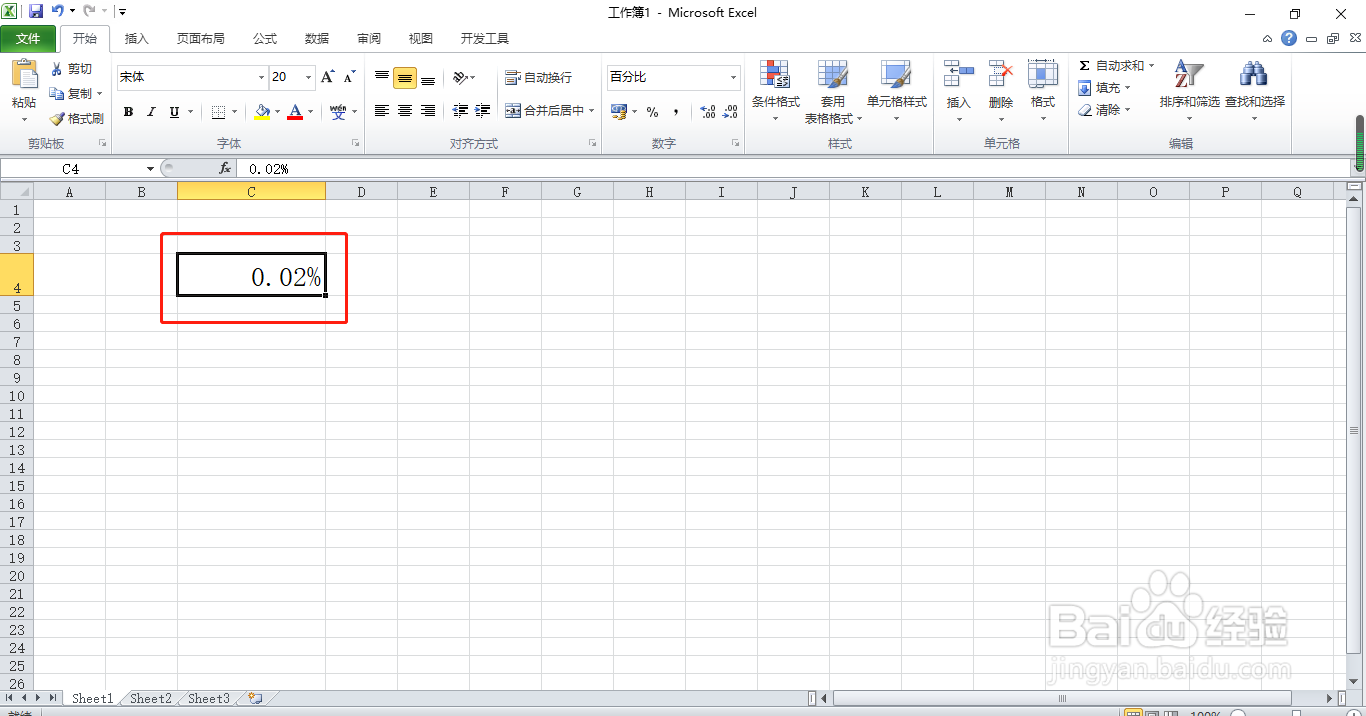
Task: Open Format as Table (套用表格格式)
Action: 833,91
